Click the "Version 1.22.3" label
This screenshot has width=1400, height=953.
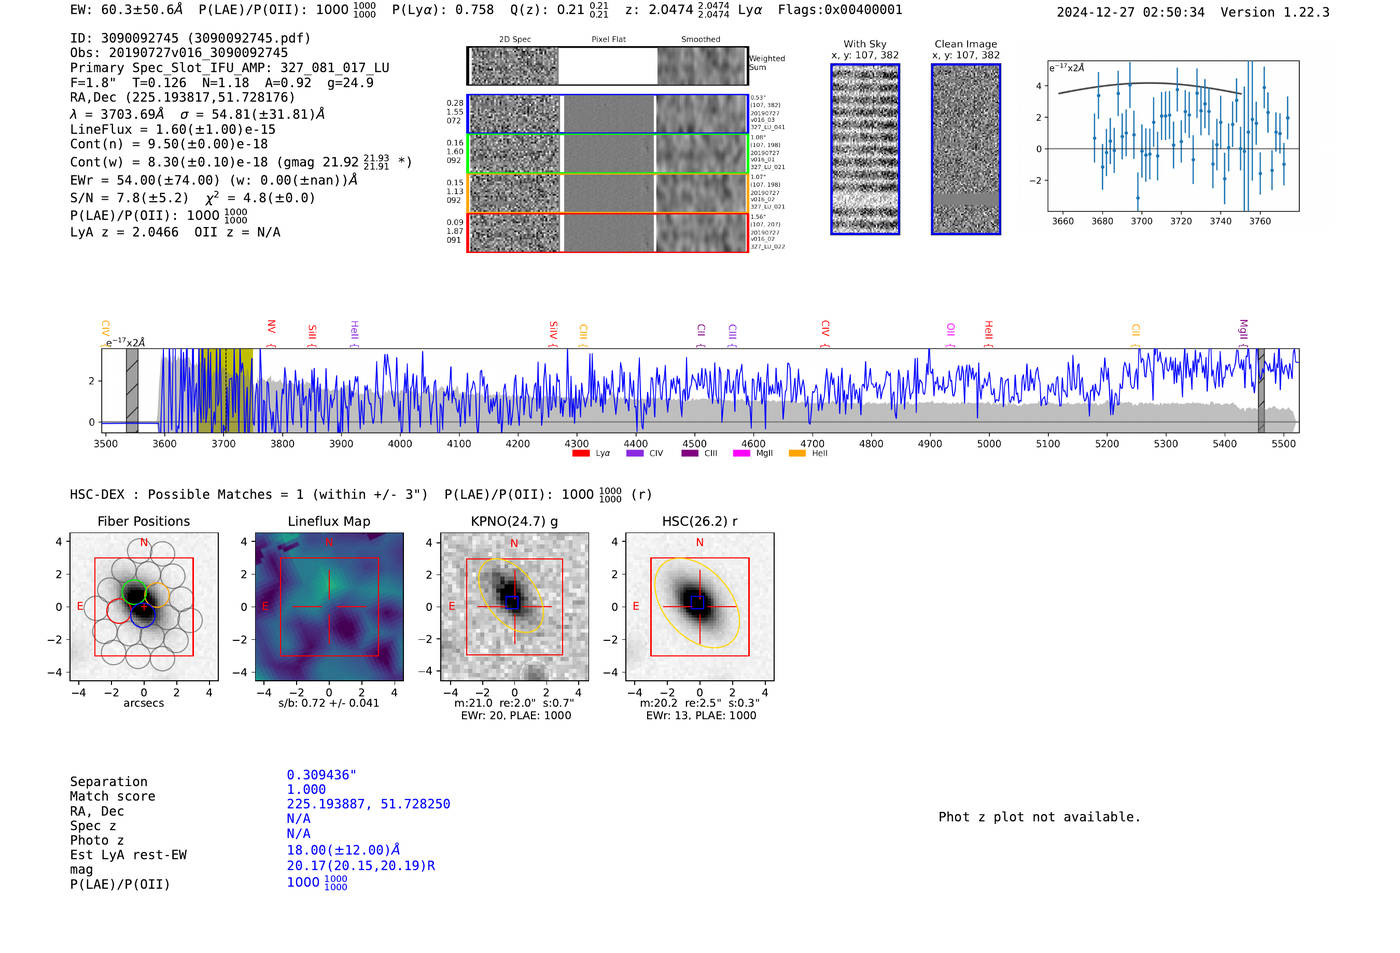point(1275,12)
